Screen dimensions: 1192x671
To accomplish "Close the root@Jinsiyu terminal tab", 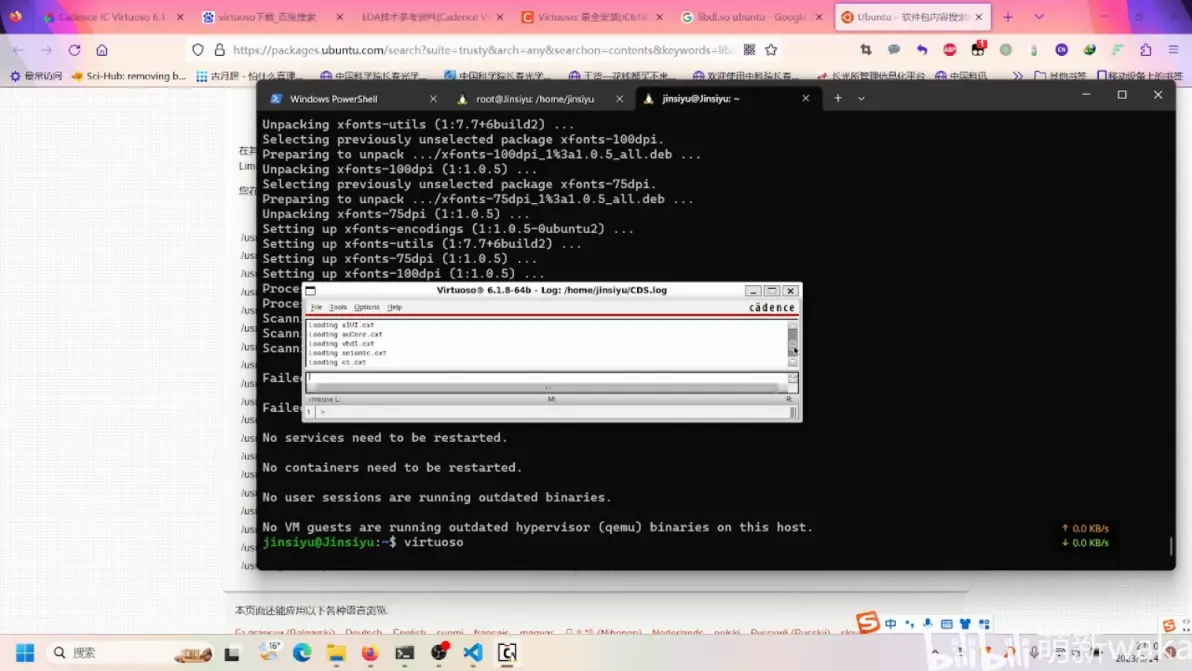I will click(620, 99).
